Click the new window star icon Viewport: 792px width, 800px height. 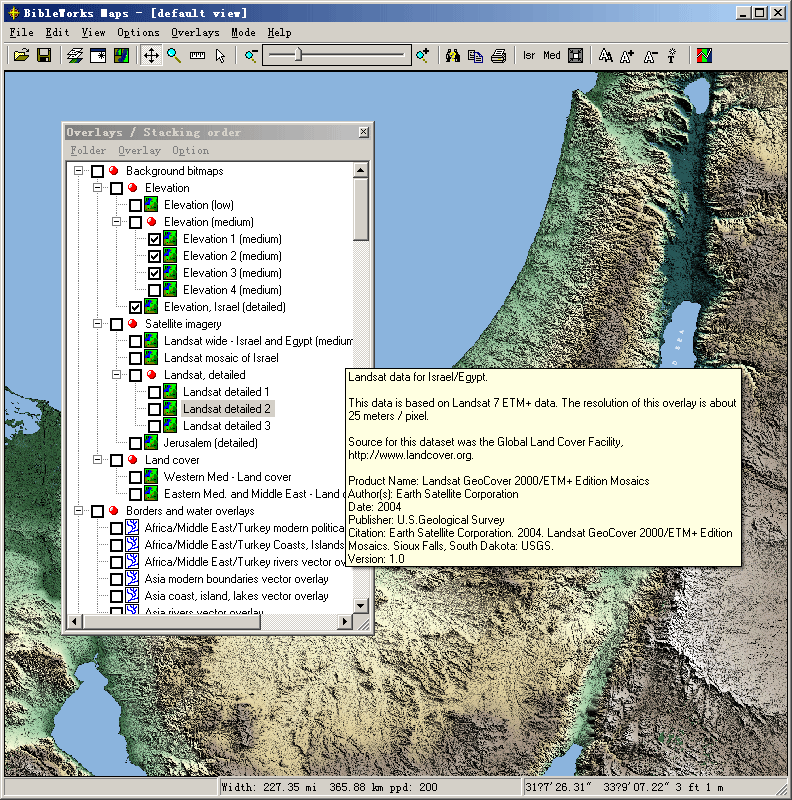(x=98, y=55)
